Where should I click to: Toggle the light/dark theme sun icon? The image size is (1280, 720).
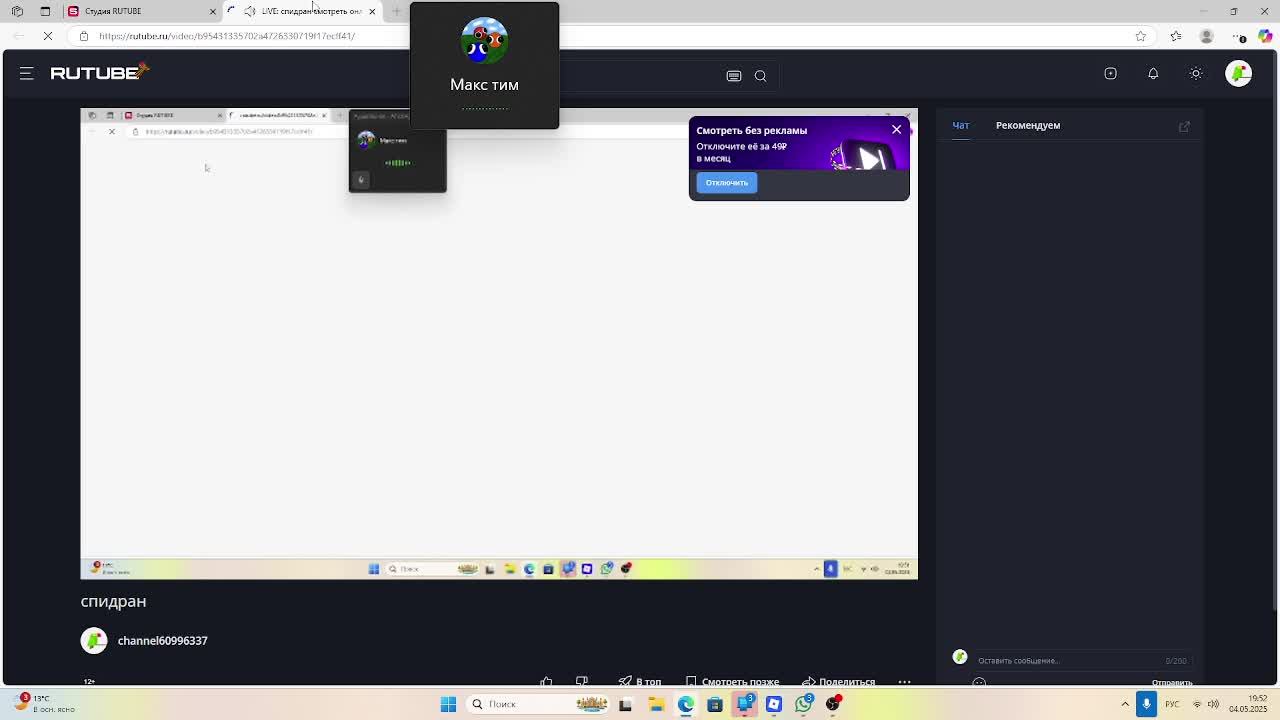tap(1196, 74)
